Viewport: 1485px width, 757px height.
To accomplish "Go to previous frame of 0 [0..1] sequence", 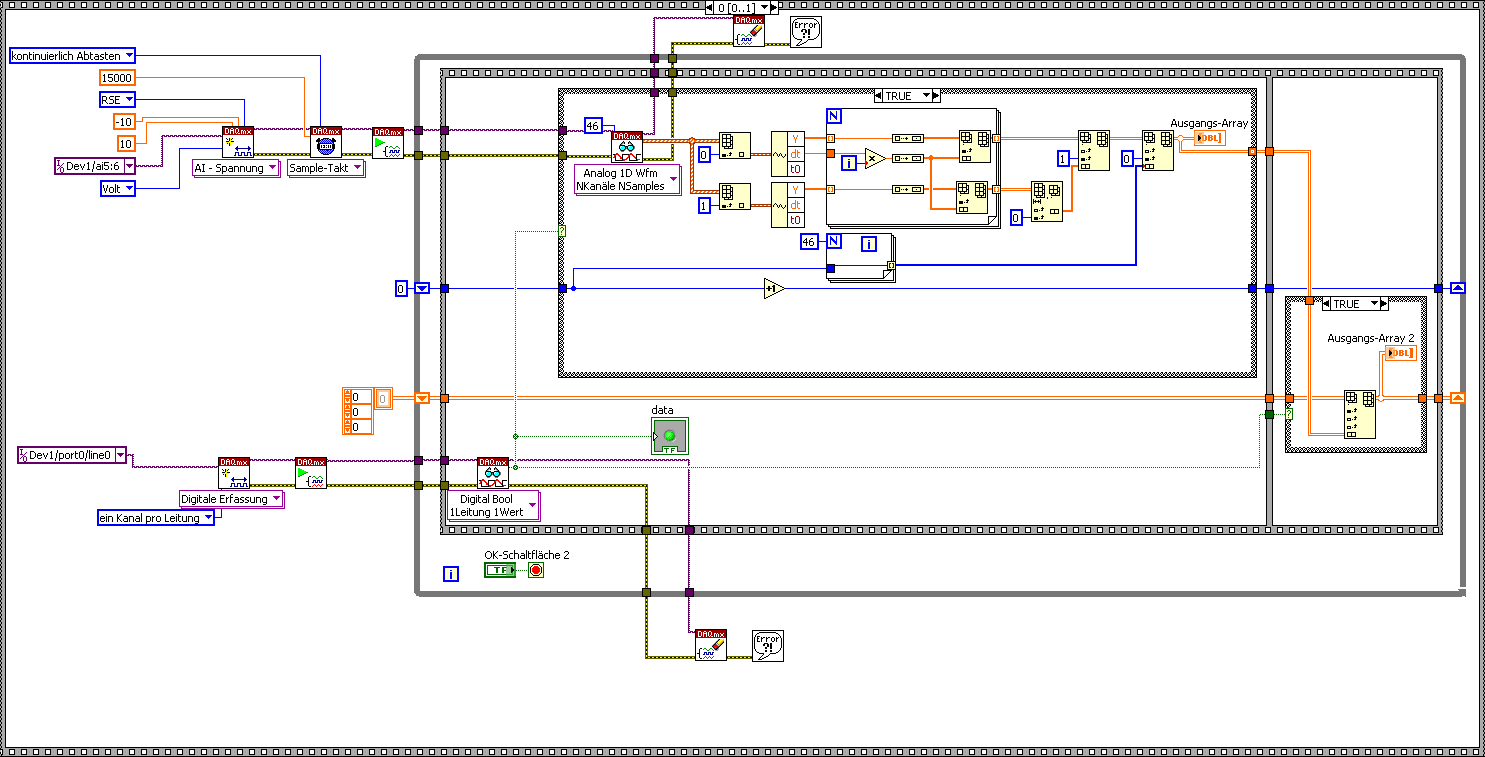I will (x=710, y=7).
